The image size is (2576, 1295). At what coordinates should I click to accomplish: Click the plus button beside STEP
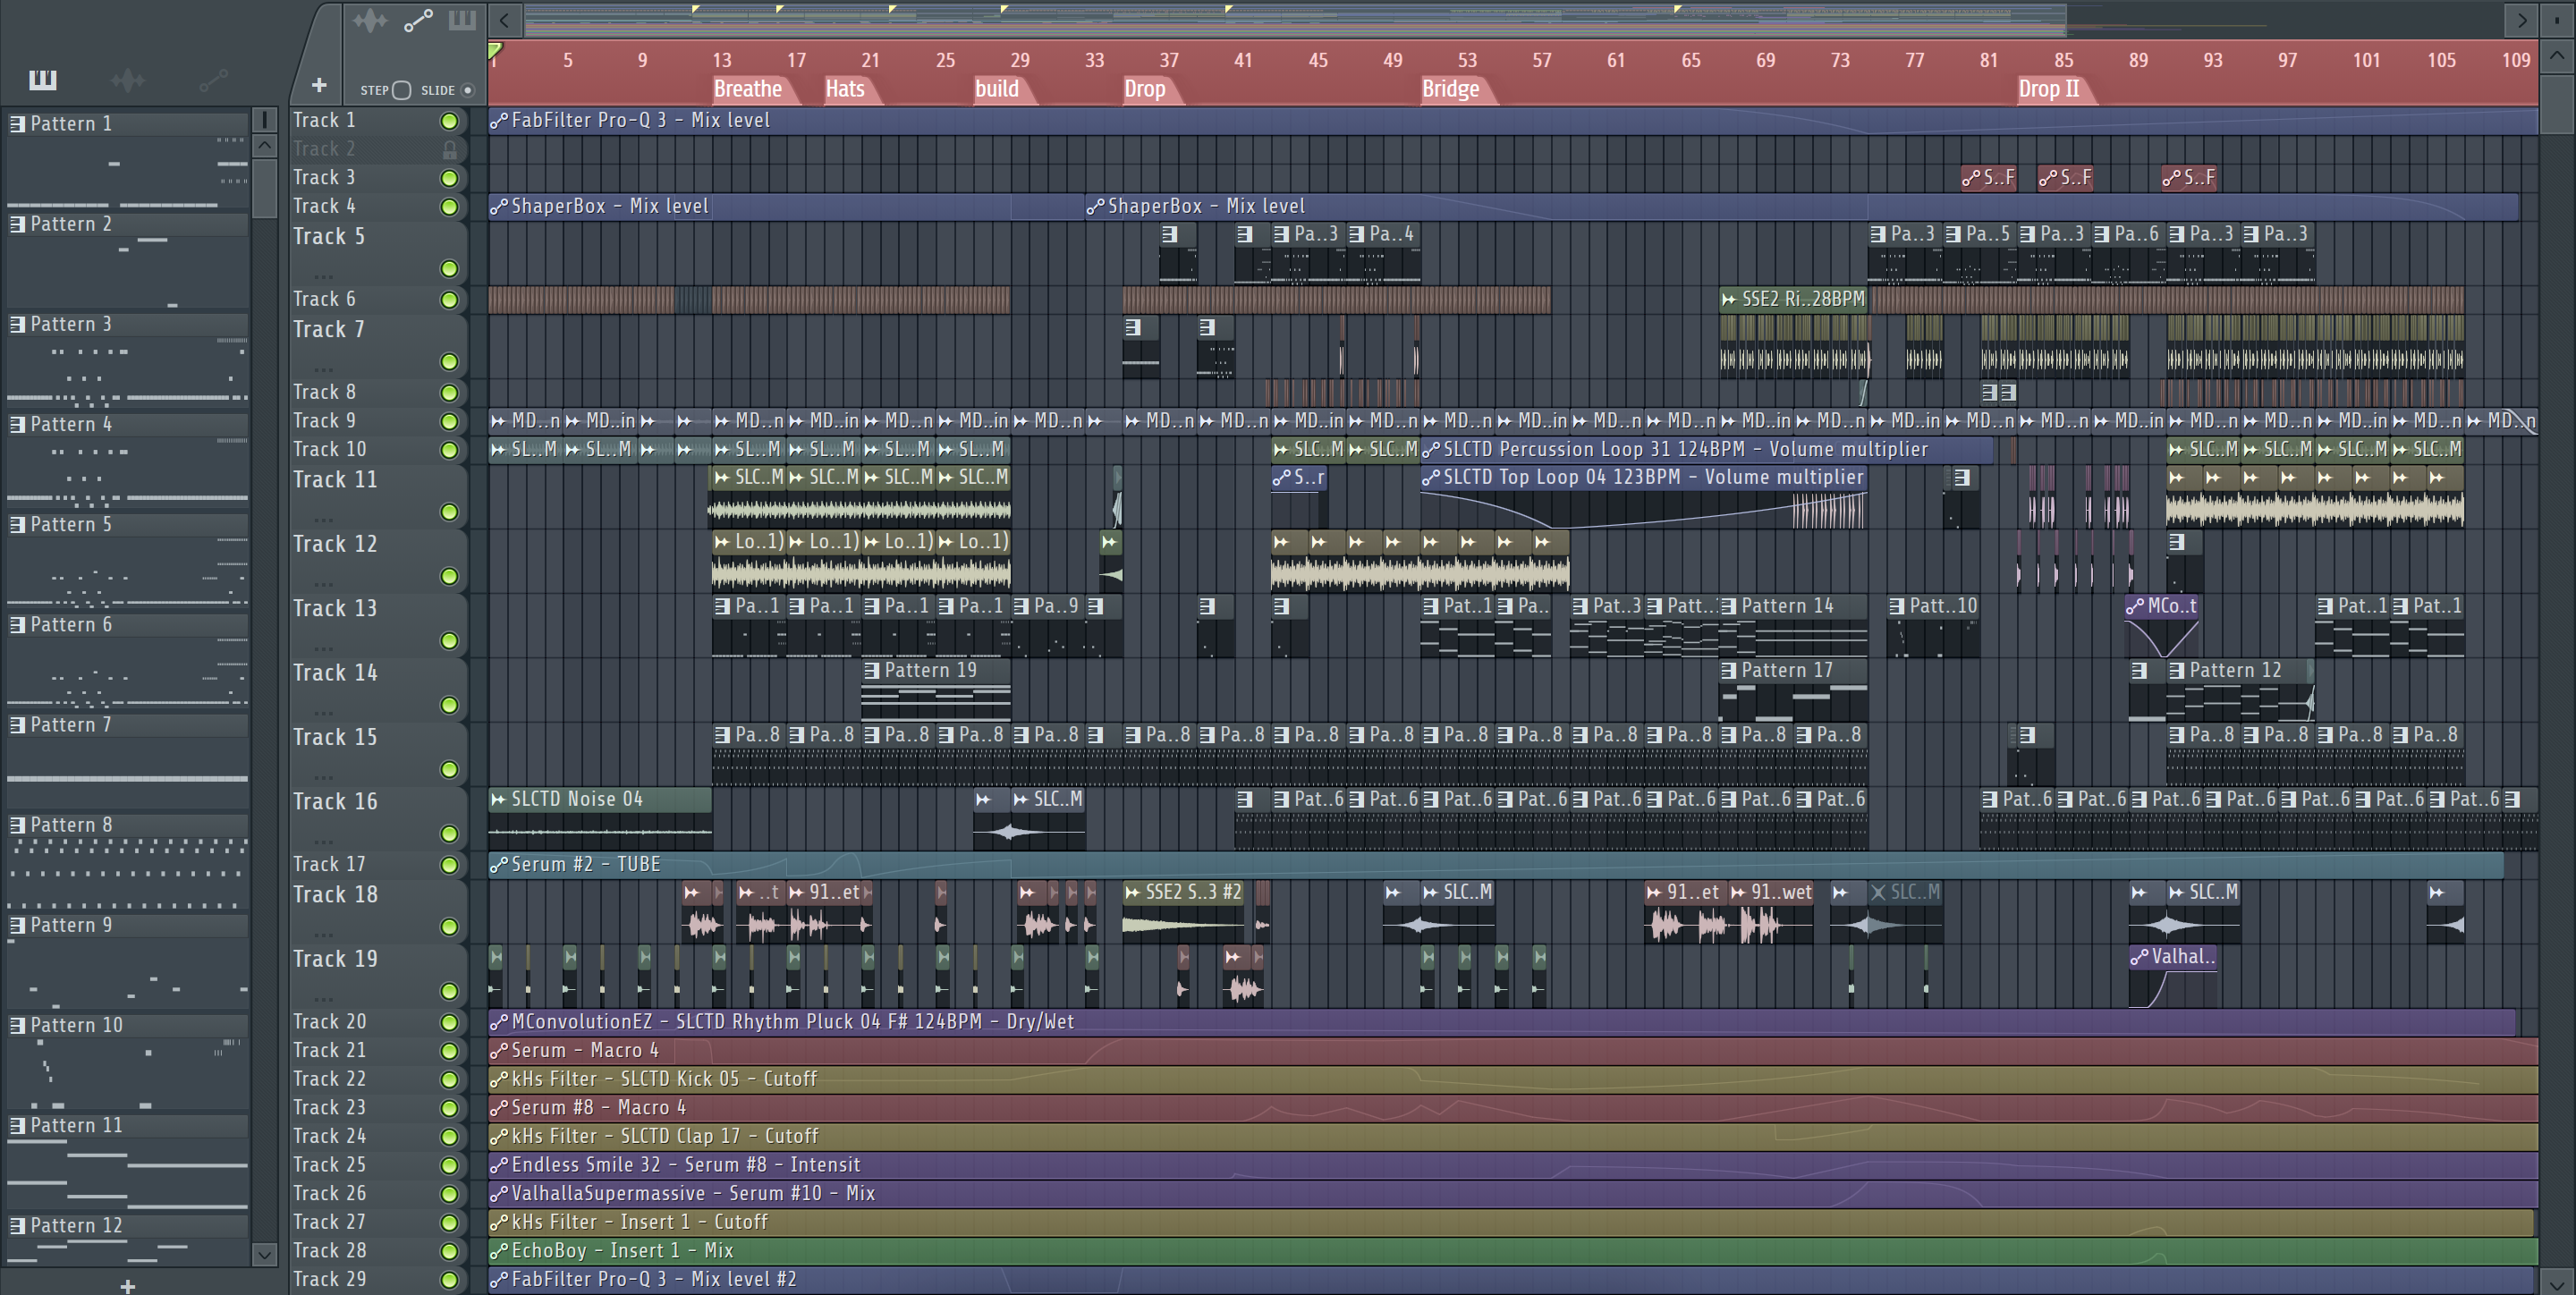point(319,86)
